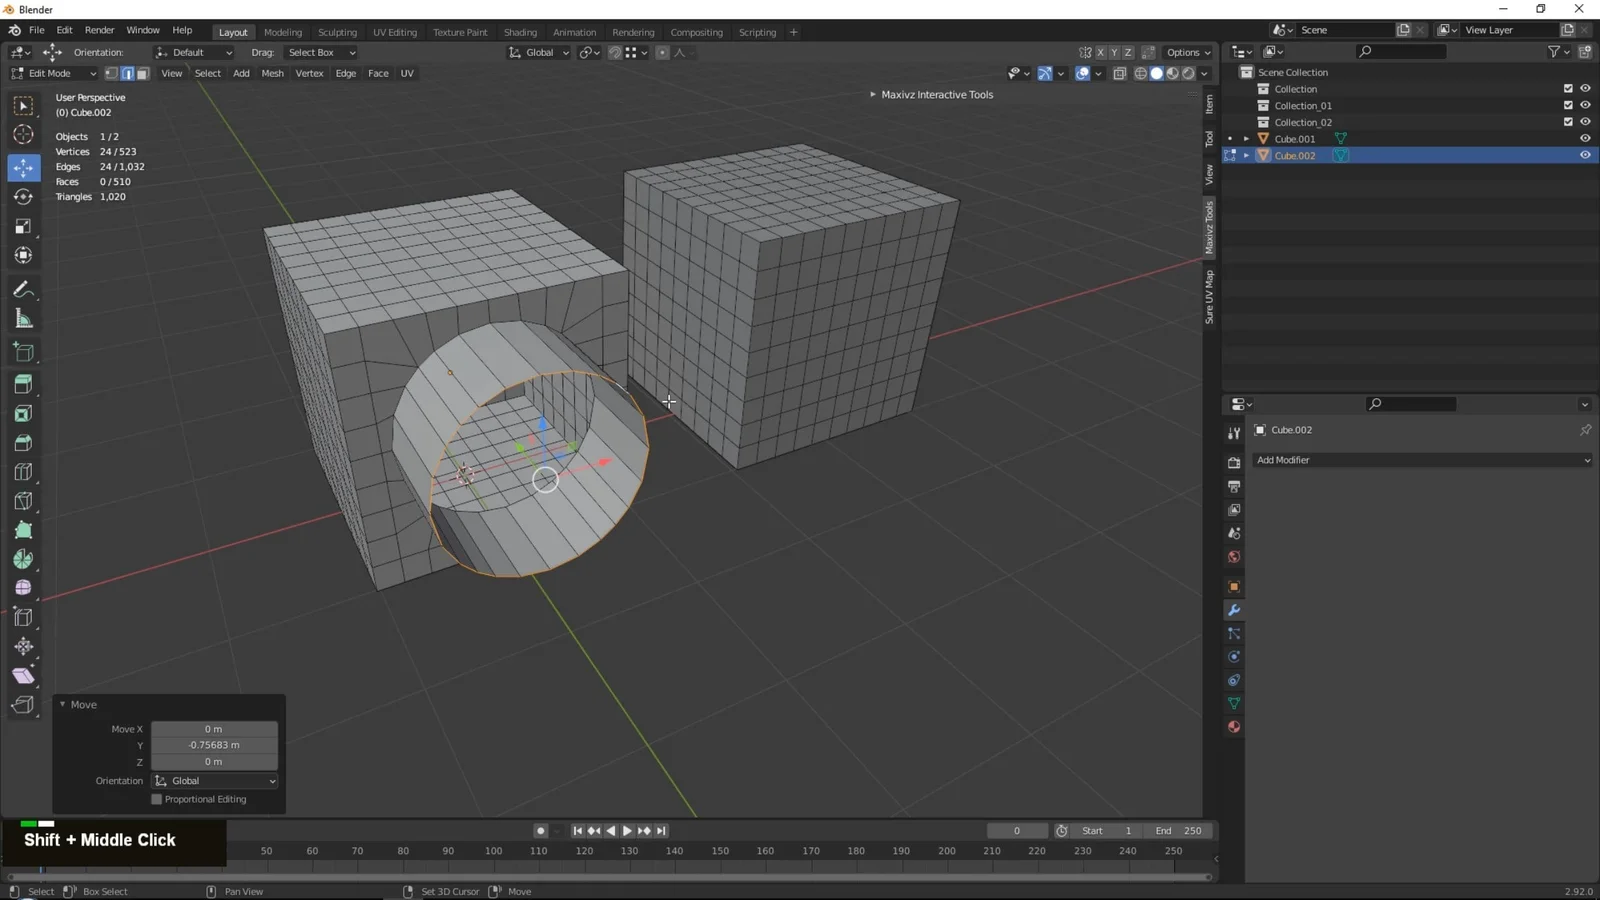
Task: Activate the Rotate tool
Action: 23,197
